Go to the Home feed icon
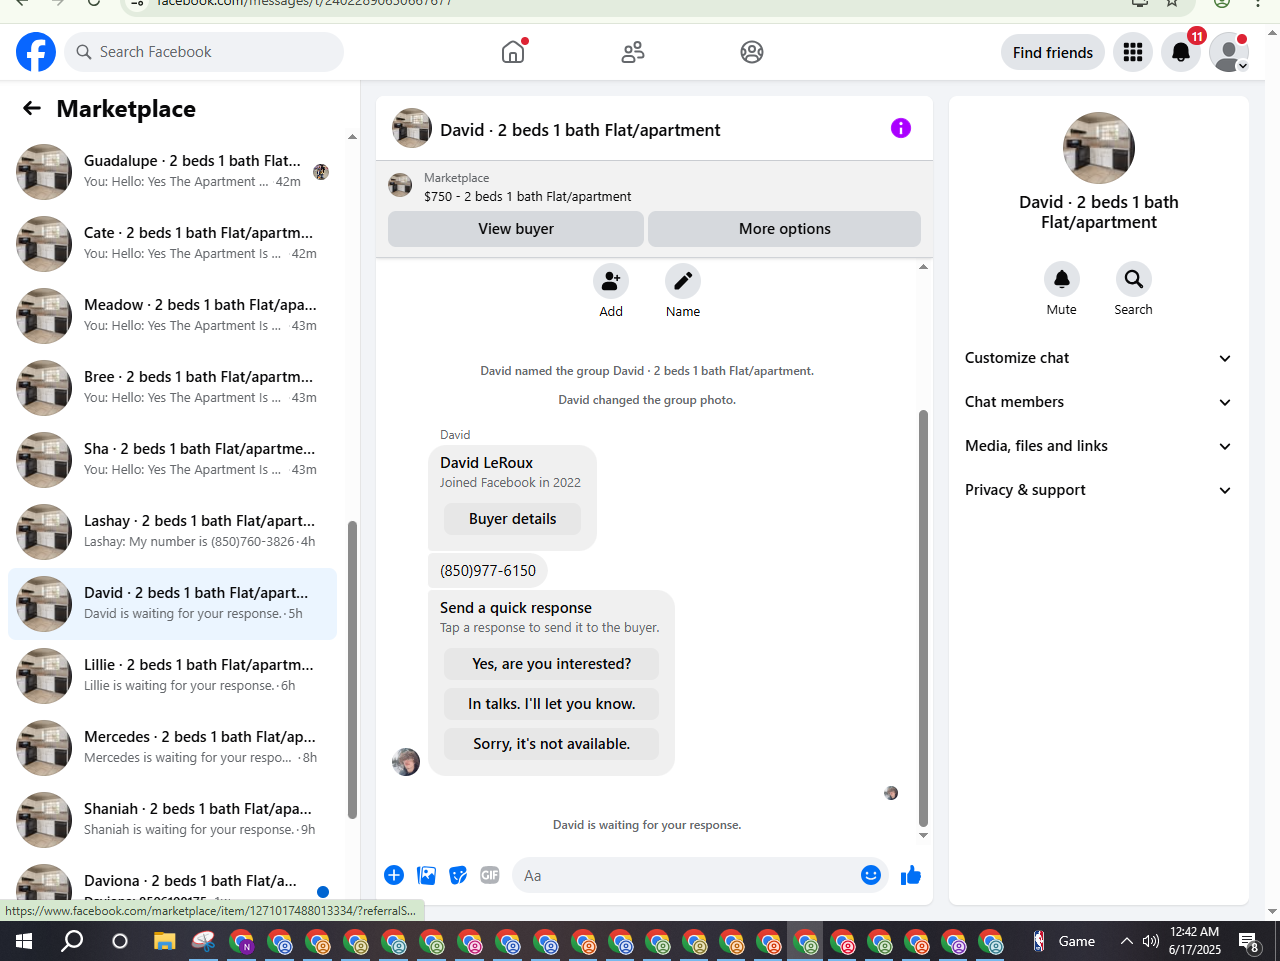1280x961 pixels. pyautogui.click(x=513, y=52)
